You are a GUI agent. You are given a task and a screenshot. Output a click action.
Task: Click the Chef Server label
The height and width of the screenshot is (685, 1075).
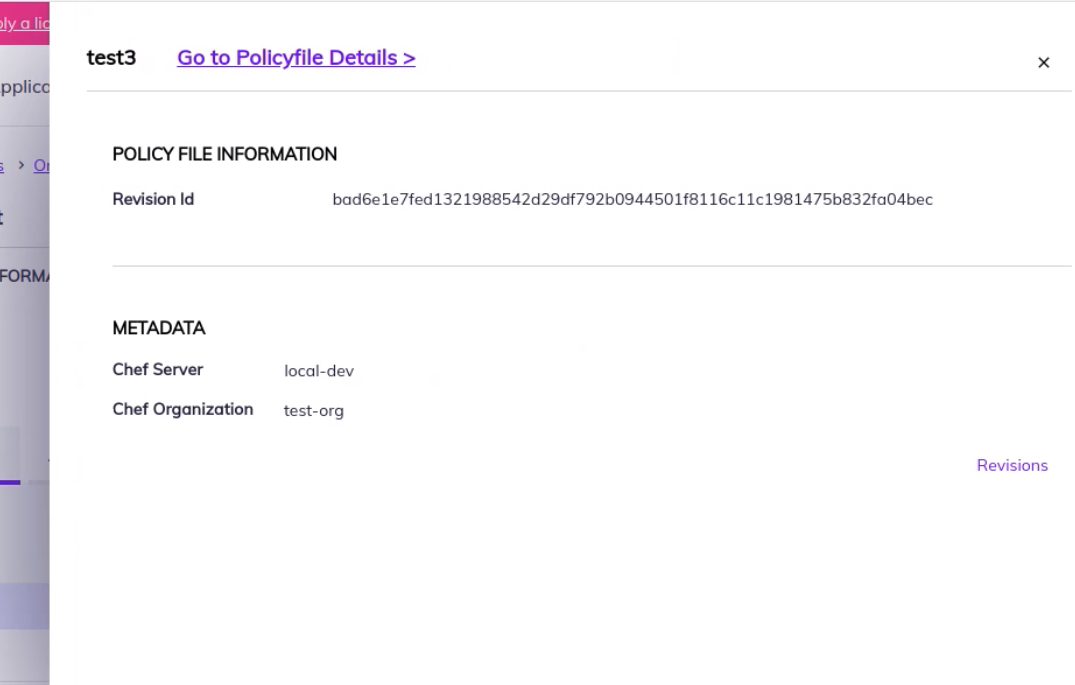click(x=159, y=370)
